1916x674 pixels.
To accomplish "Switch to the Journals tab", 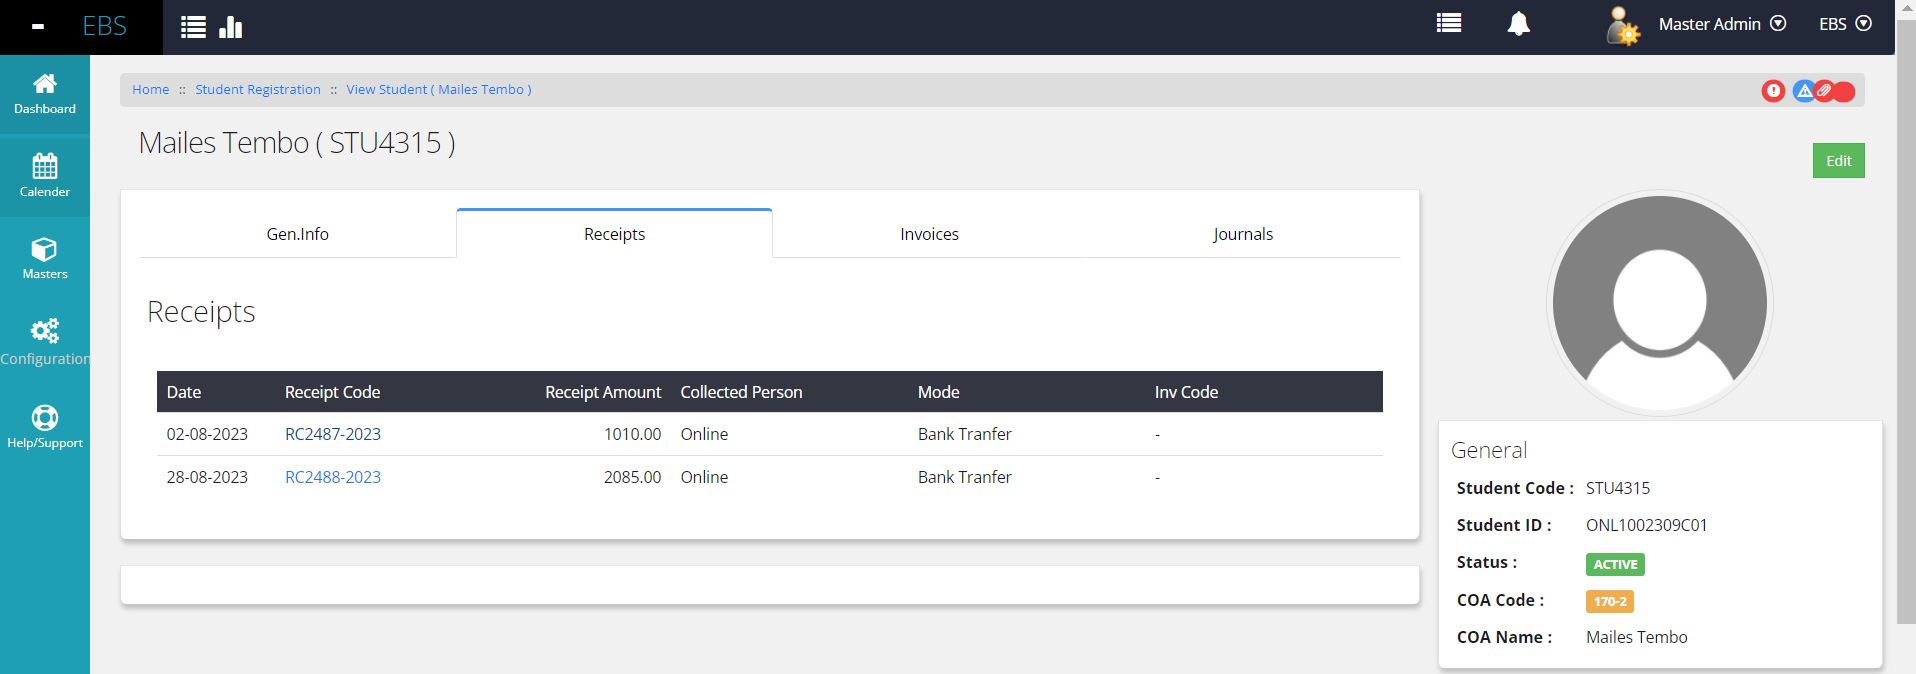I will tap(1242, 234).
